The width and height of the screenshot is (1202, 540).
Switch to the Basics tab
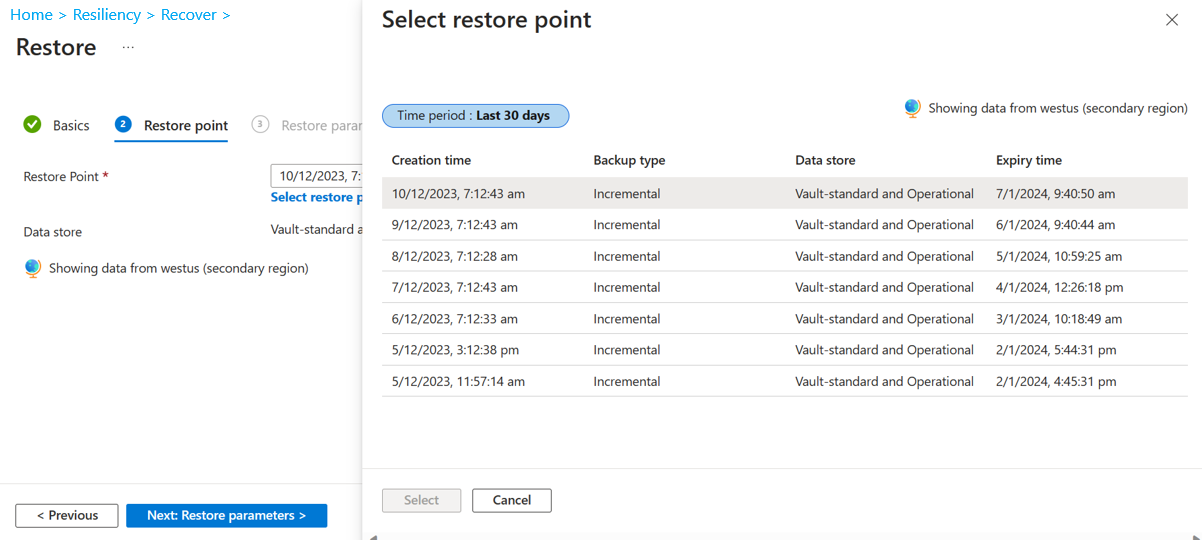pyautogui.click(x=71, y=126)
